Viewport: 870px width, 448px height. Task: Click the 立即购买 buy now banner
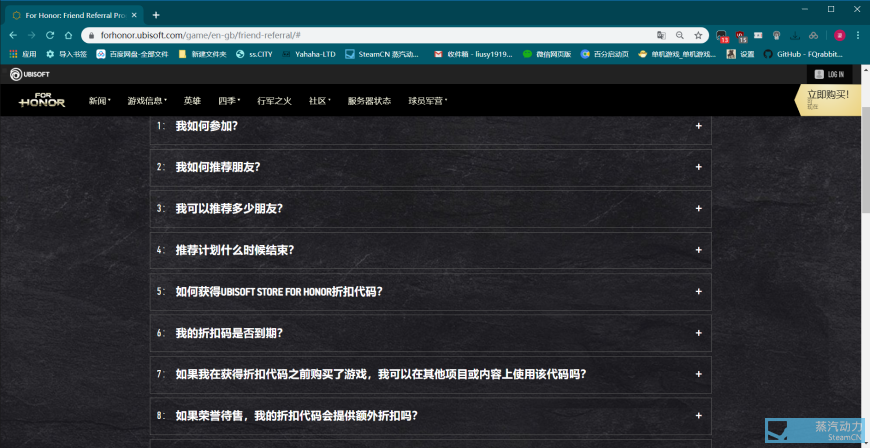click(x=828, y=99)
